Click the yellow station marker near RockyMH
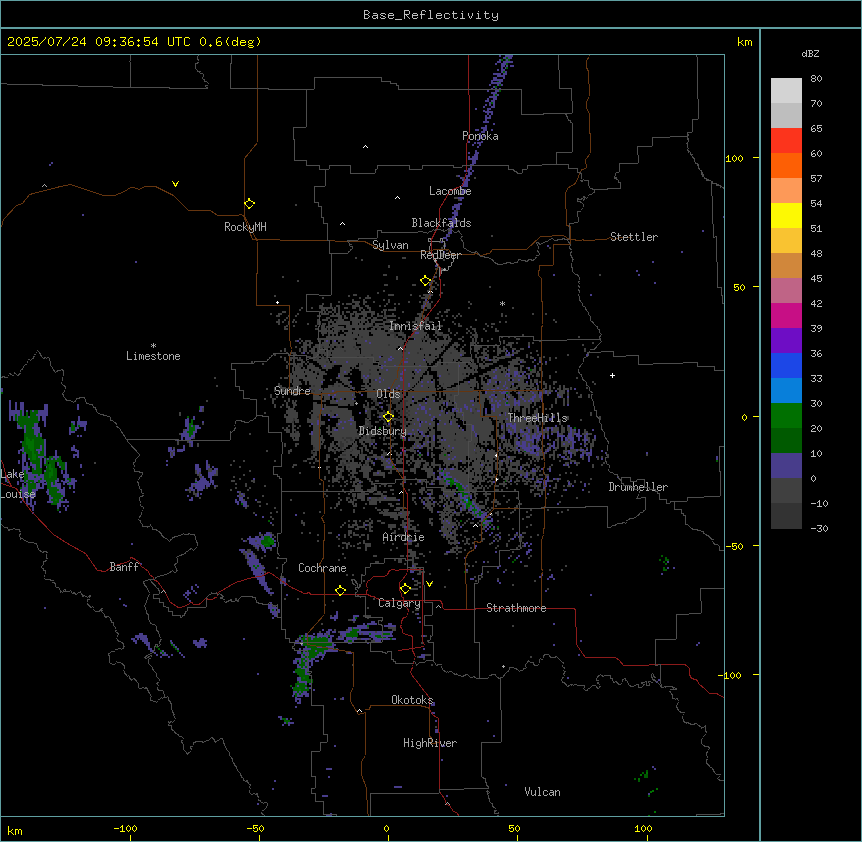 pyautogui.click(x=249, y=204)
